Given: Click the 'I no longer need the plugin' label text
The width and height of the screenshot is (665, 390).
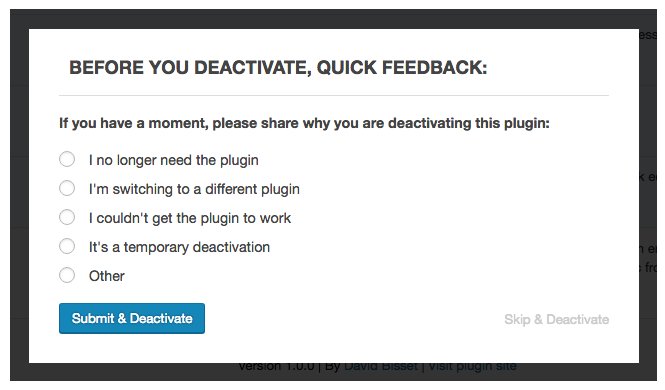Looking at the screenshot, I should (x=173, y=160).
